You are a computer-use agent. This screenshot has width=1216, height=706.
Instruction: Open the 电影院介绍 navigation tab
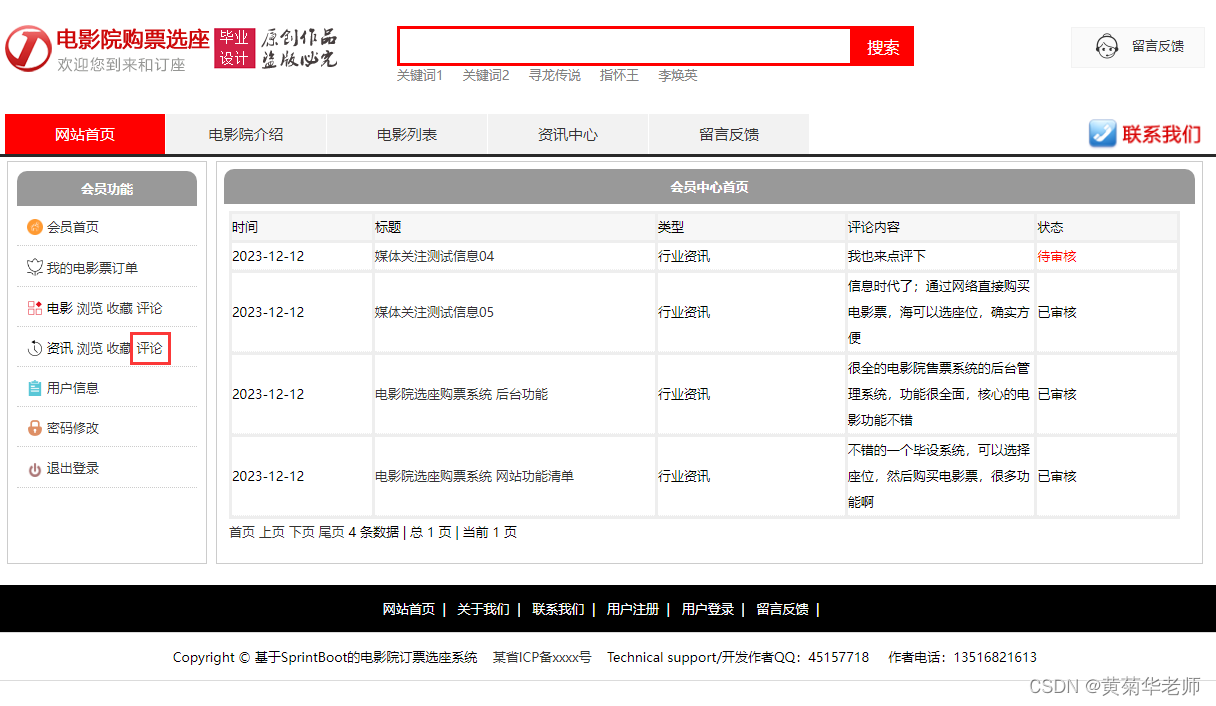(x=246, y=134)
